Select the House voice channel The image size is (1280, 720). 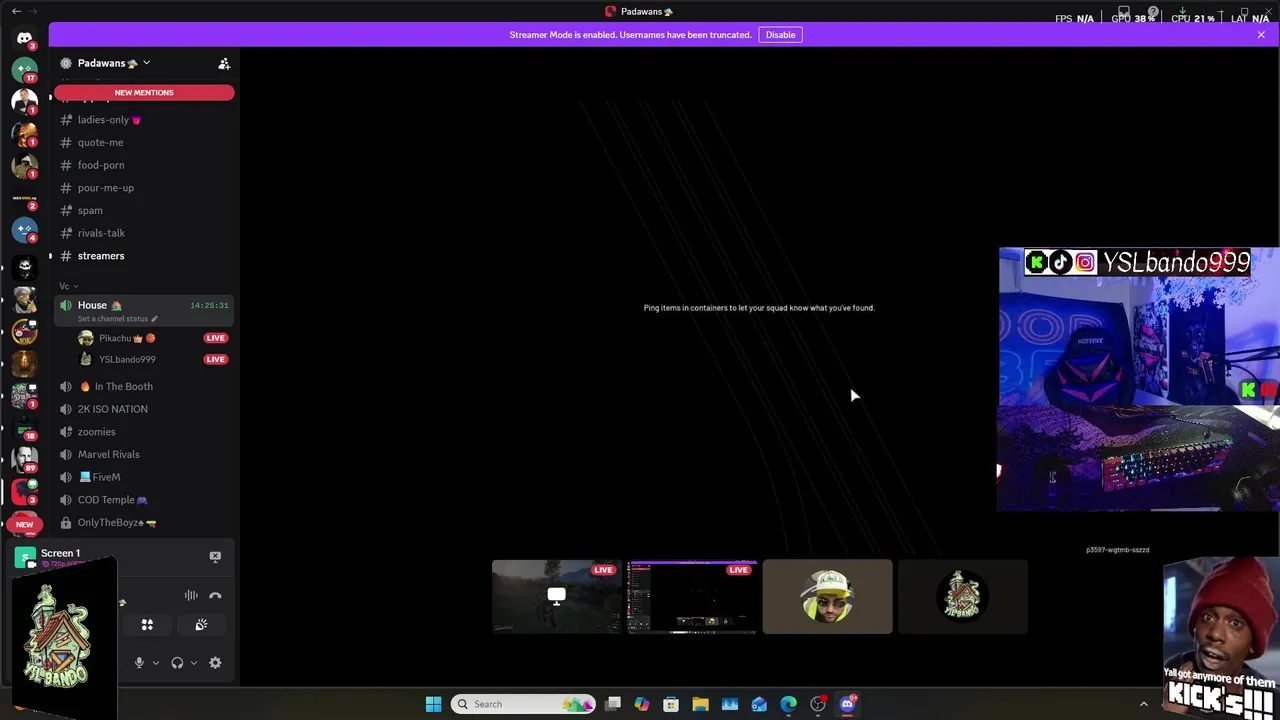(x=144, y=311)
